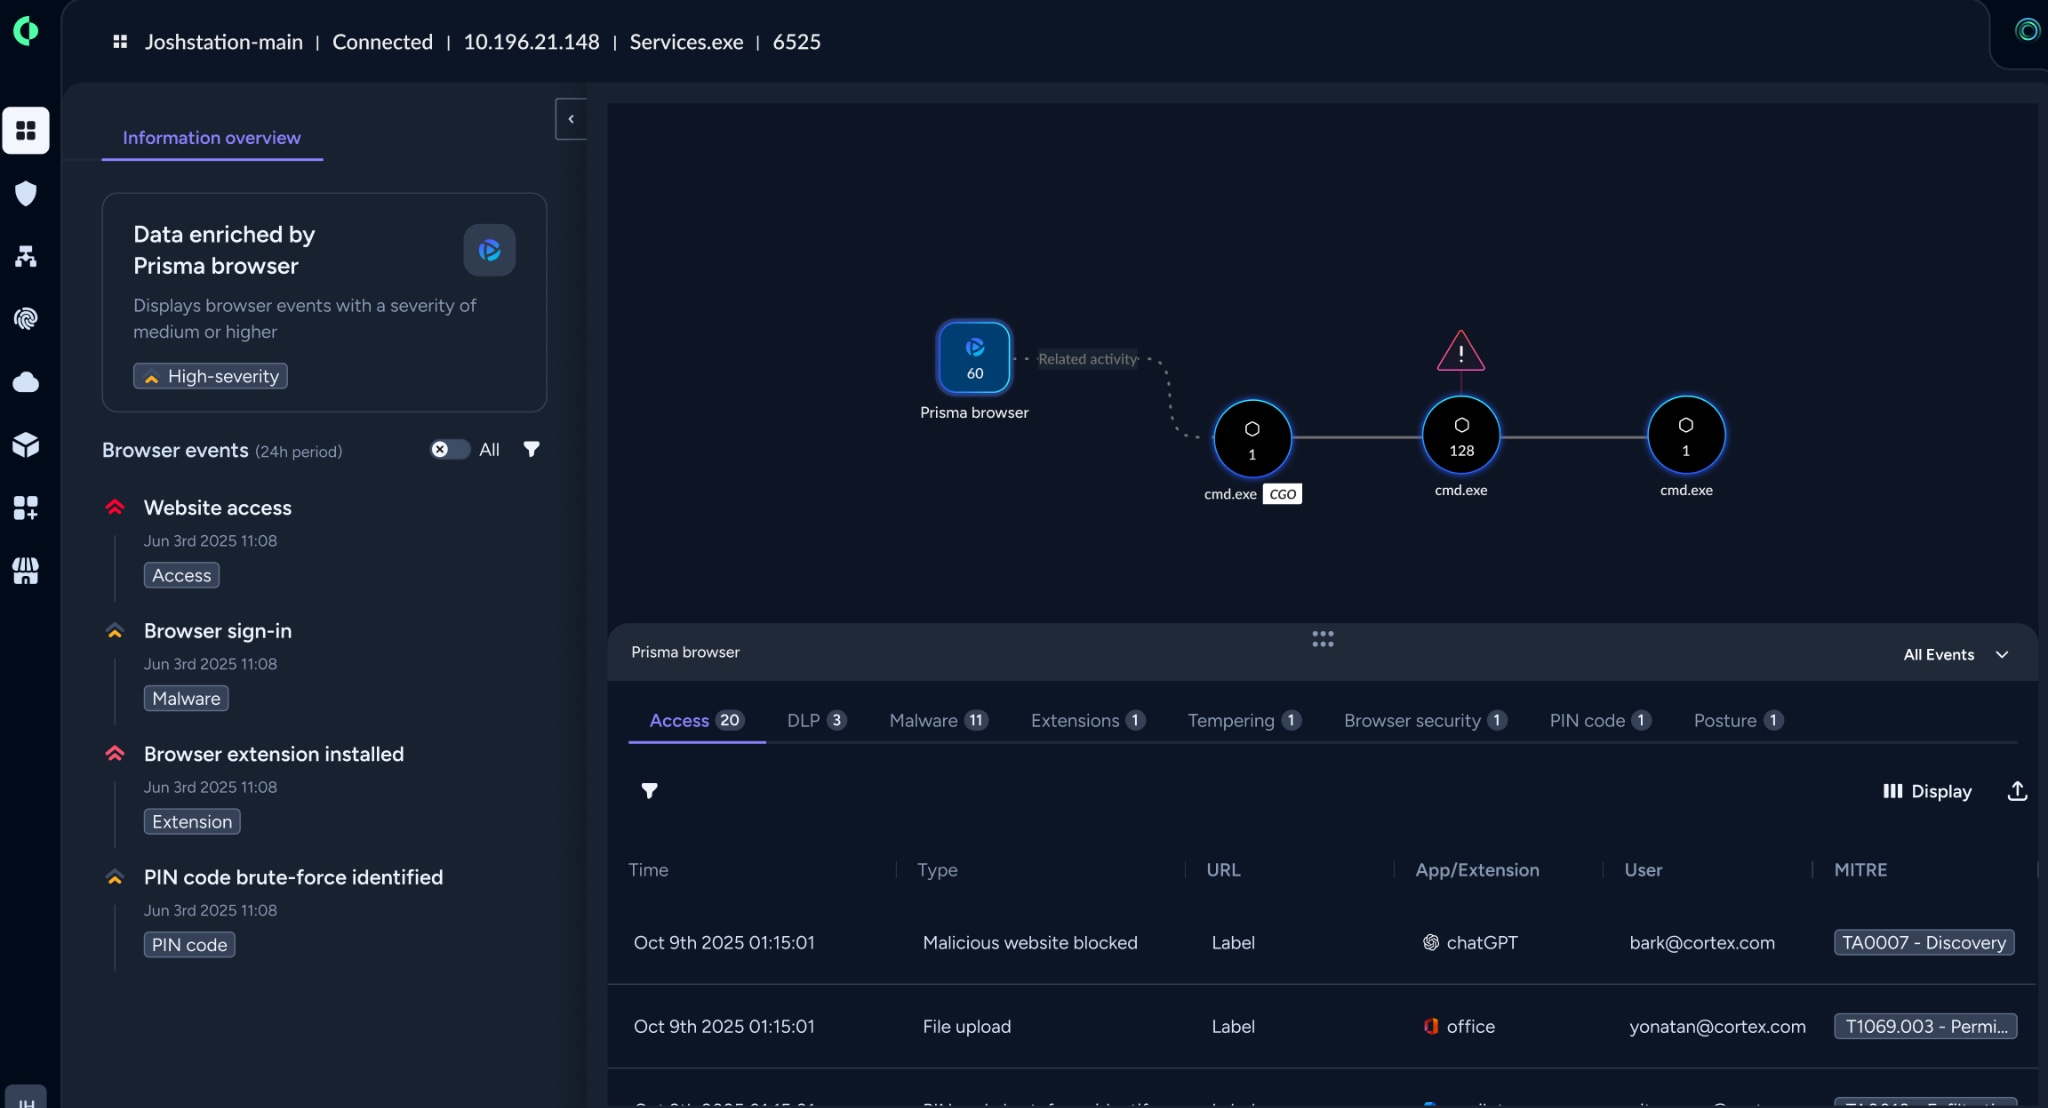The width and height of the screenshot is (2048, 1108).
Task: Switch to the Extensions tab
Action: [x=1088, y=720]
